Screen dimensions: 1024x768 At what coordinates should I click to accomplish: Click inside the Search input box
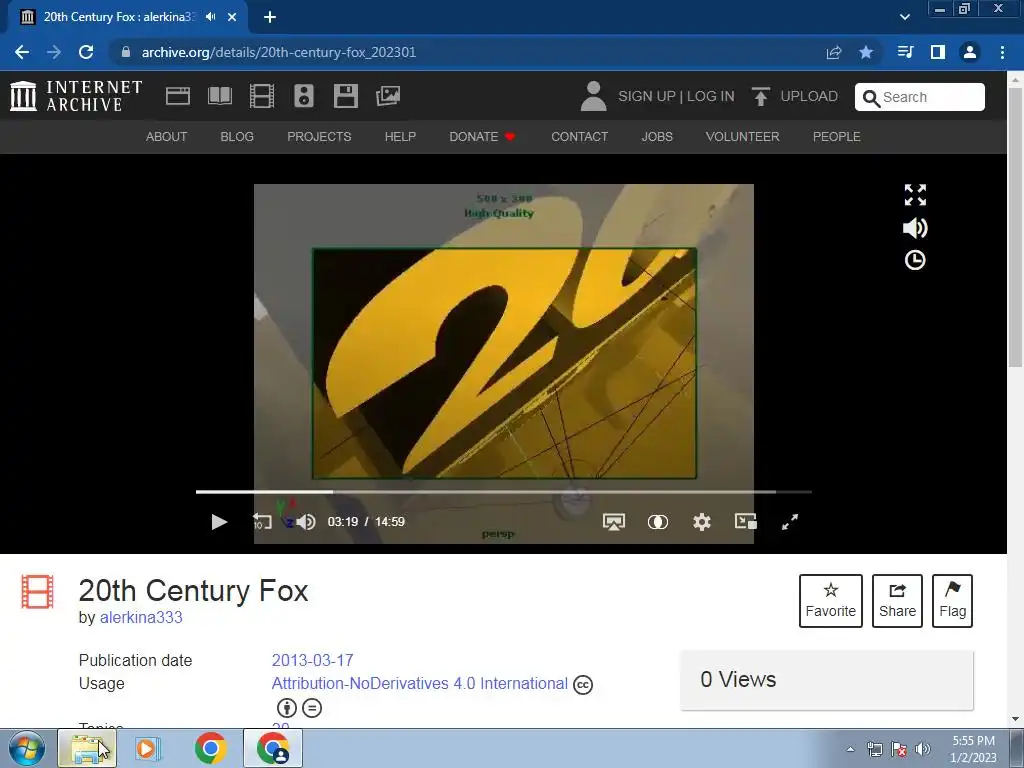pyautogui.click(x=920, y=97)
